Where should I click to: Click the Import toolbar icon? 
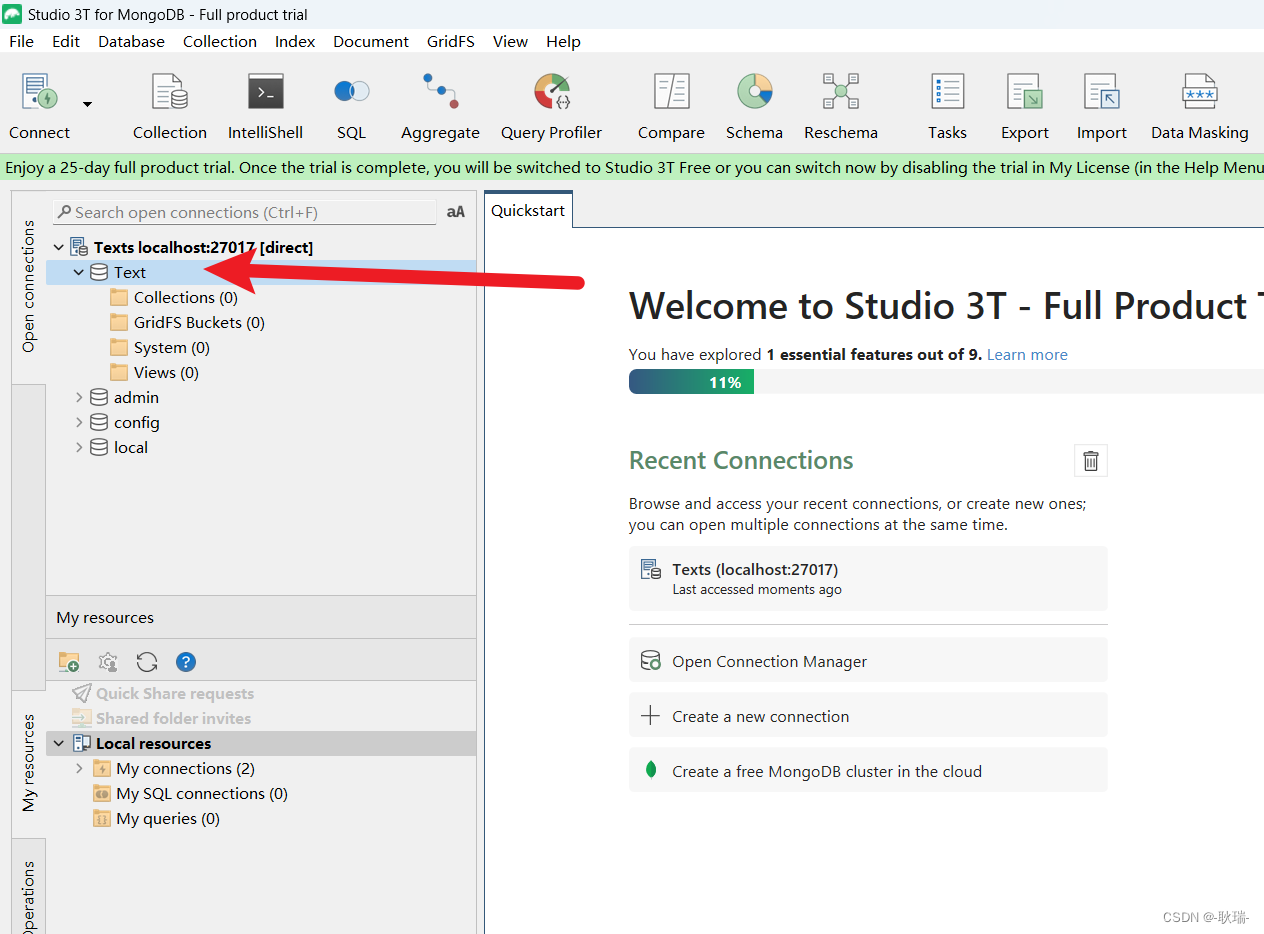pyautogui.click(x=1102, y=92)
